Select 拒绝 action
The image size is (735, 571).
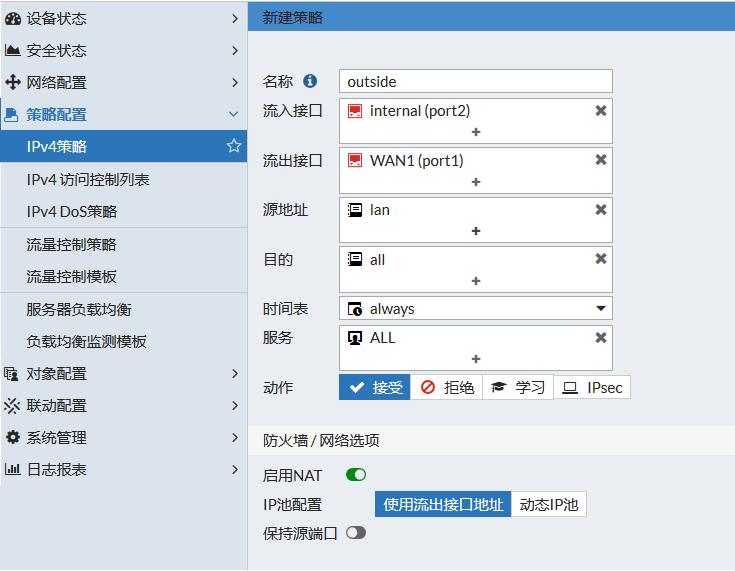click(x=446, y=387)
